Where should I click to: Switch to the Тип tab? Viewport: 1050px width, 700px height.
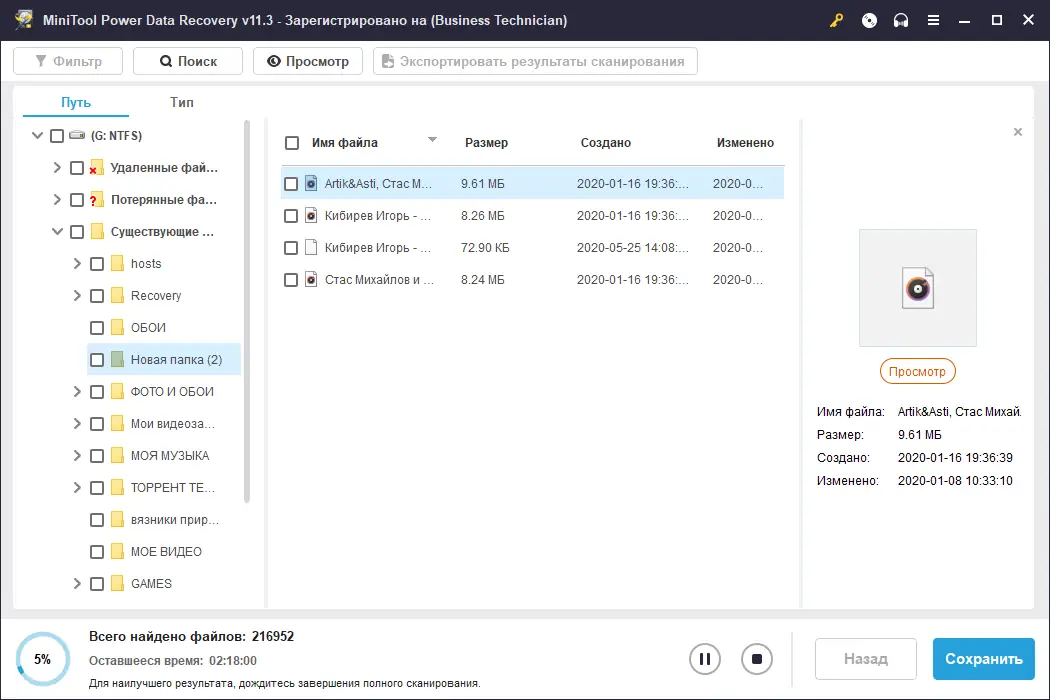[x=181, y=102]
